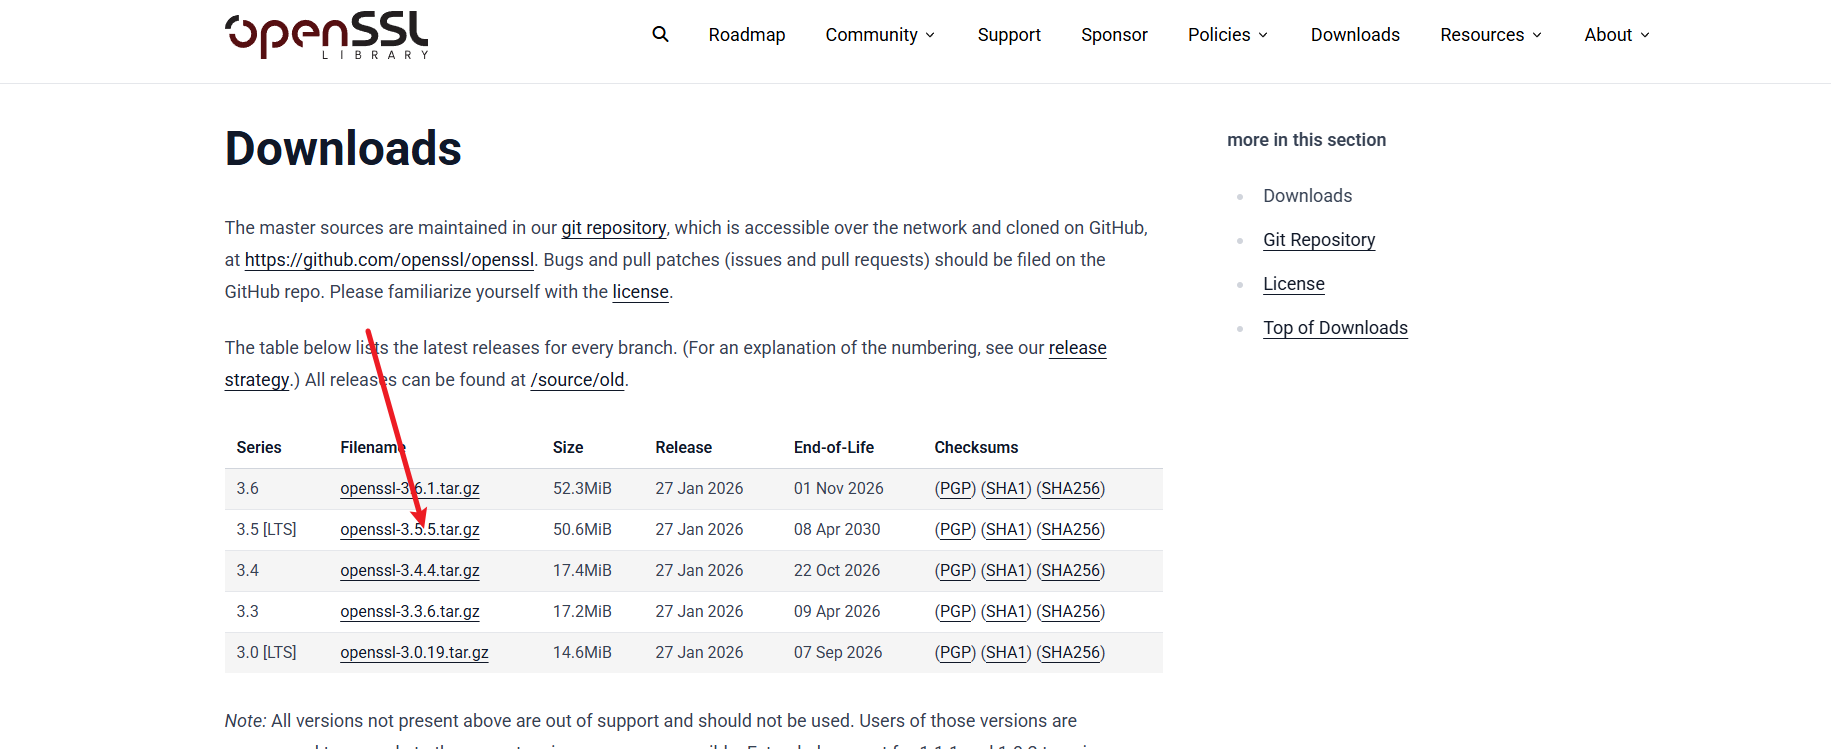Download openssl-3.0.19.tar.gz file
1831x749 pixels.
coord(414,653)
